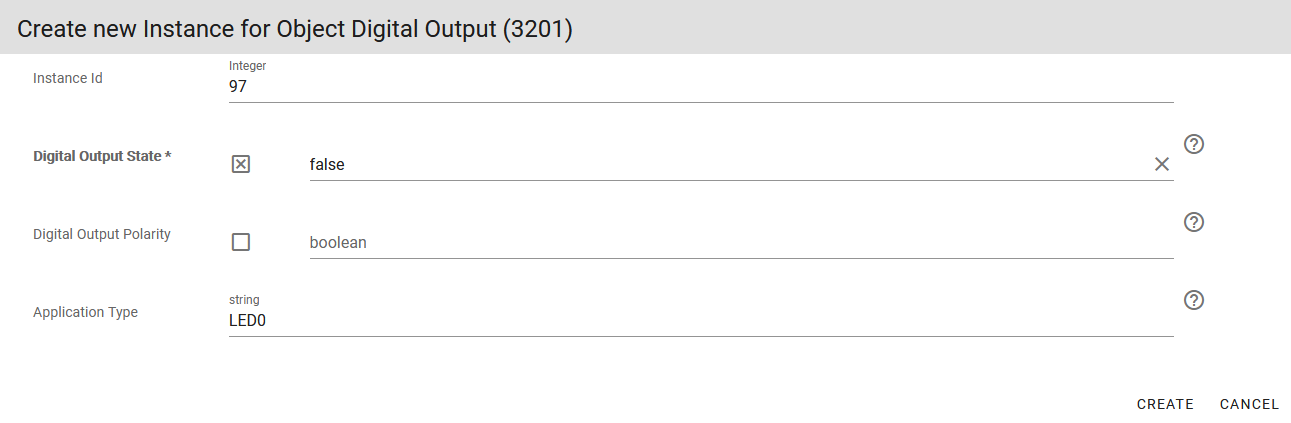Click the Application Type field with LED0
The width and height of the screenshot is (1291, 423).
click(700, 321)
